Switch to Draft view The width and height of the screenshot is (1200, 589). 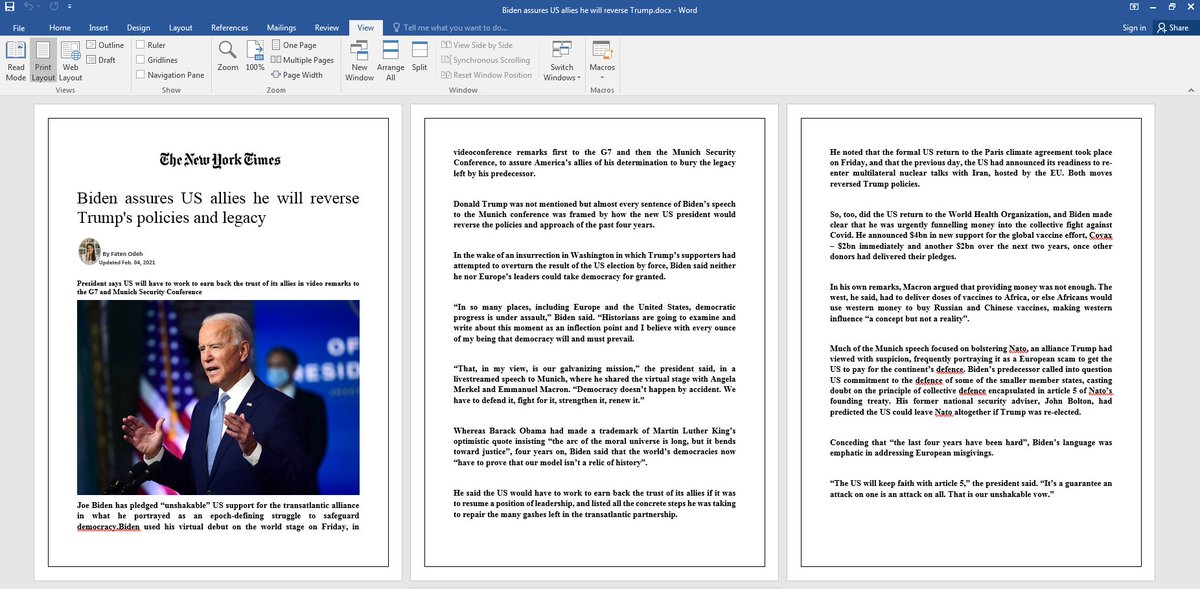click(101, 60)
